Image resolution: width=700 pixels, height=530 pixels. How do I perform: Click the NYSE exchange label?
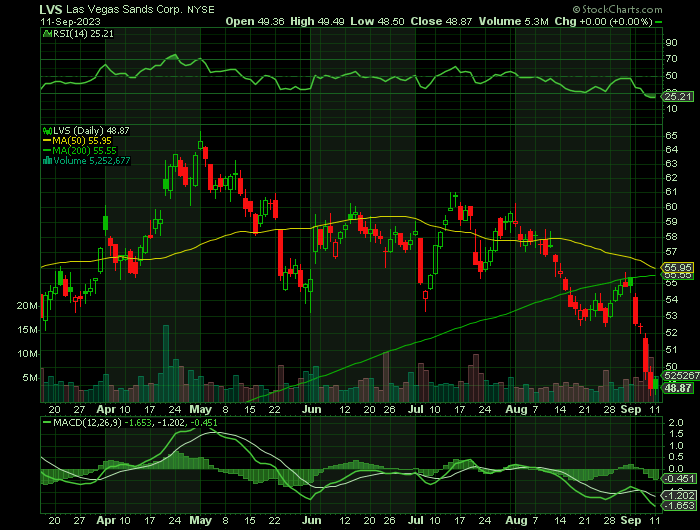tap(201, 10)
